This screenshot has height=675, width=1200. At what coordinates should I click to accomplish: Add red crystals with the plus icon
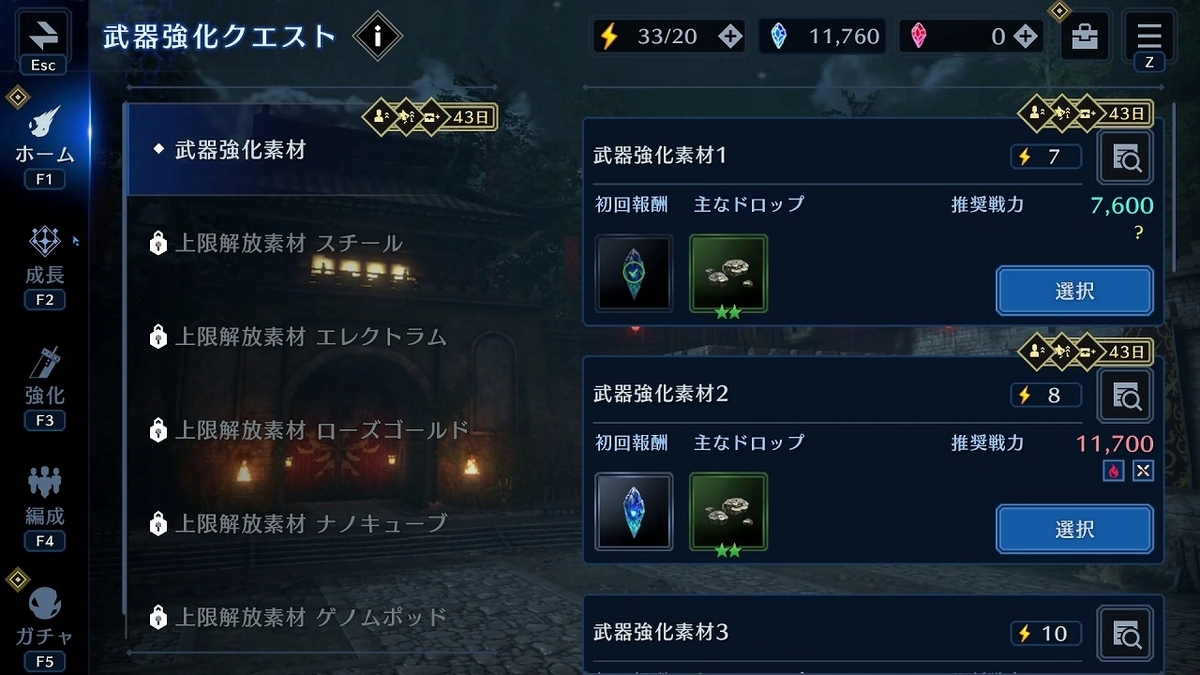coord(1025,37)
